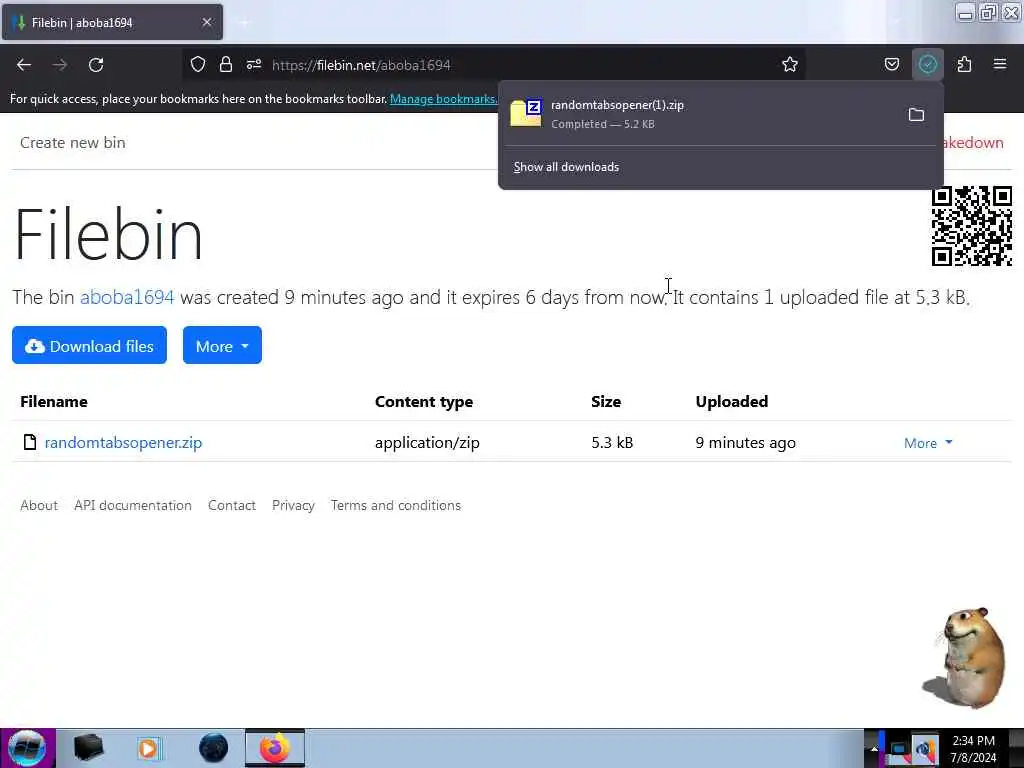Click the 9 minutes ago cell
1024x768 pixels.
coord(745,443)
